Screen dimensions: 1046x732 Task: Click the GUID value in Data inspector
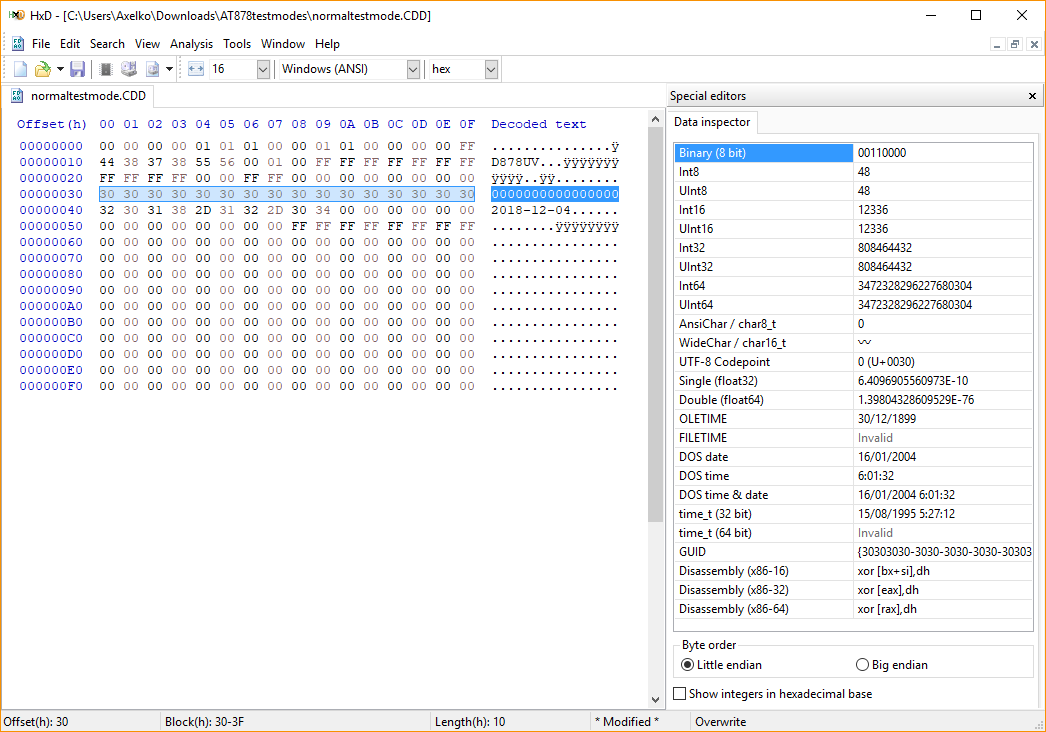[944, 553]
